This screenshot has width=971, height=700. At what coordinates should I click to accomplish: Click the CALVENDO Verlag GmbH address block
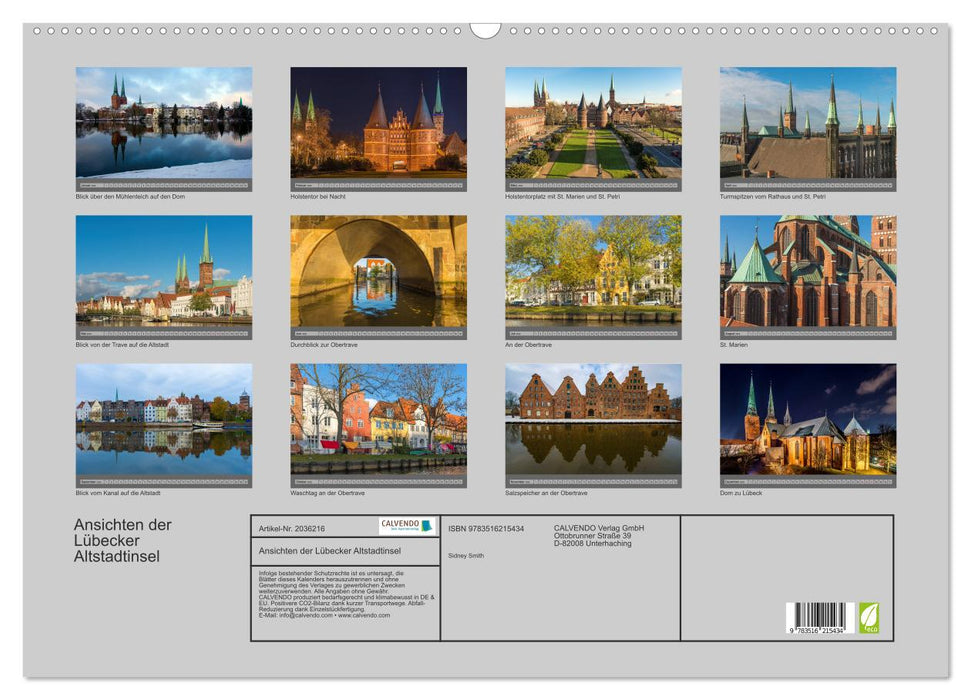click(x=600, y=534)
